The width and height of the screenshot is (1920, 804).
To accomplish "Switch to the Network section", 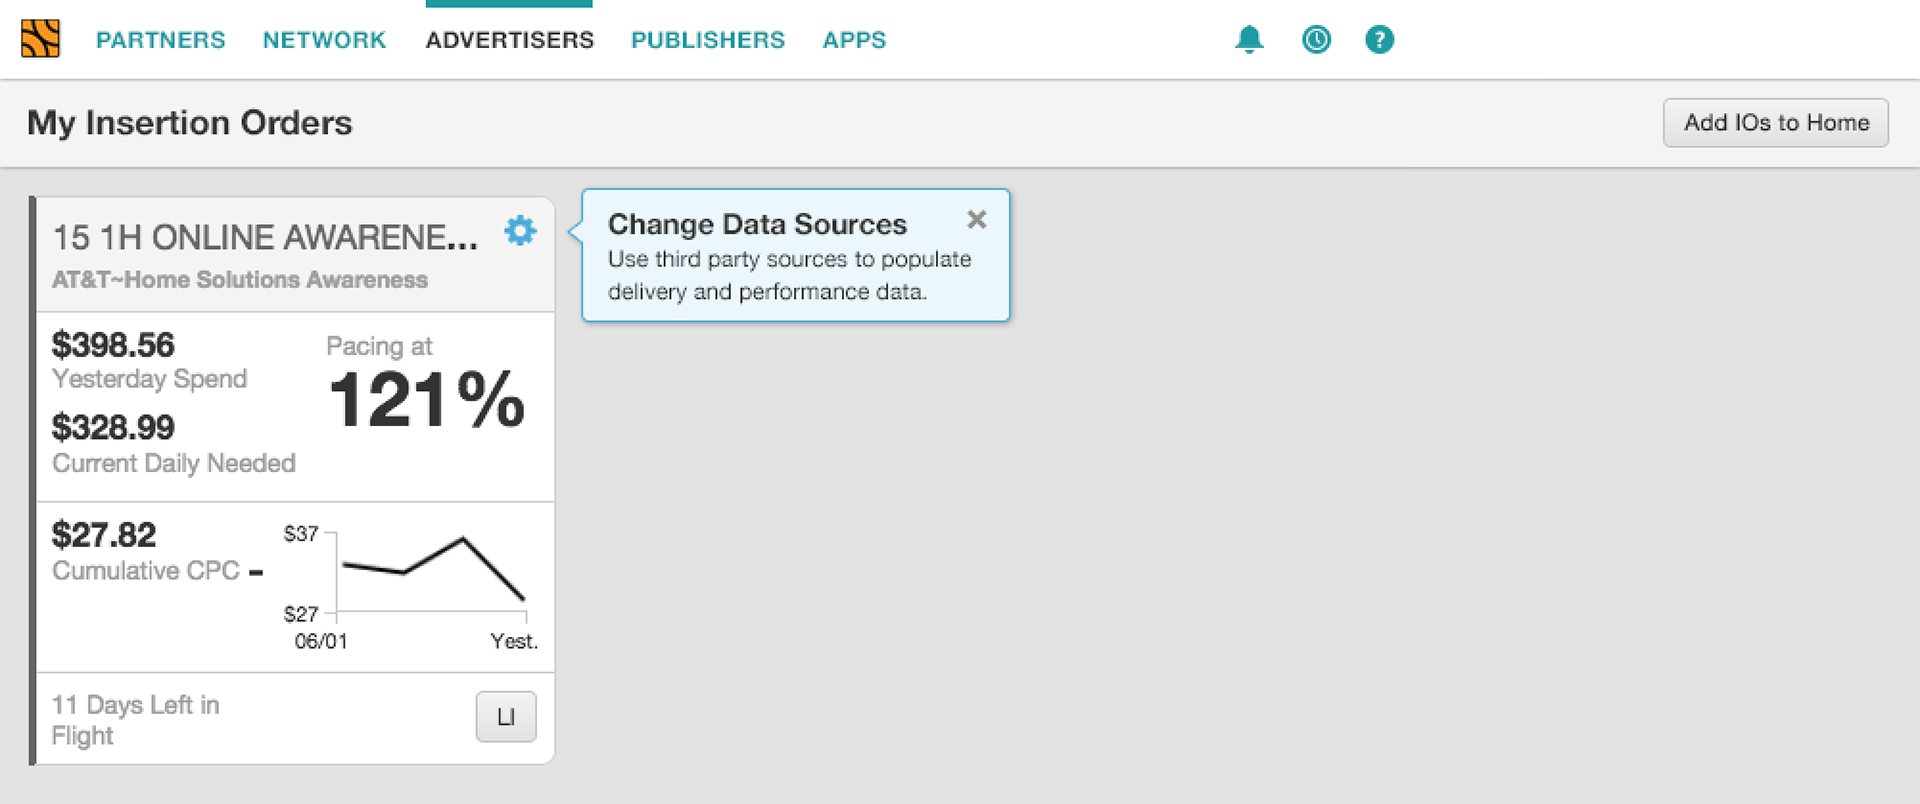I will [324, 40].
